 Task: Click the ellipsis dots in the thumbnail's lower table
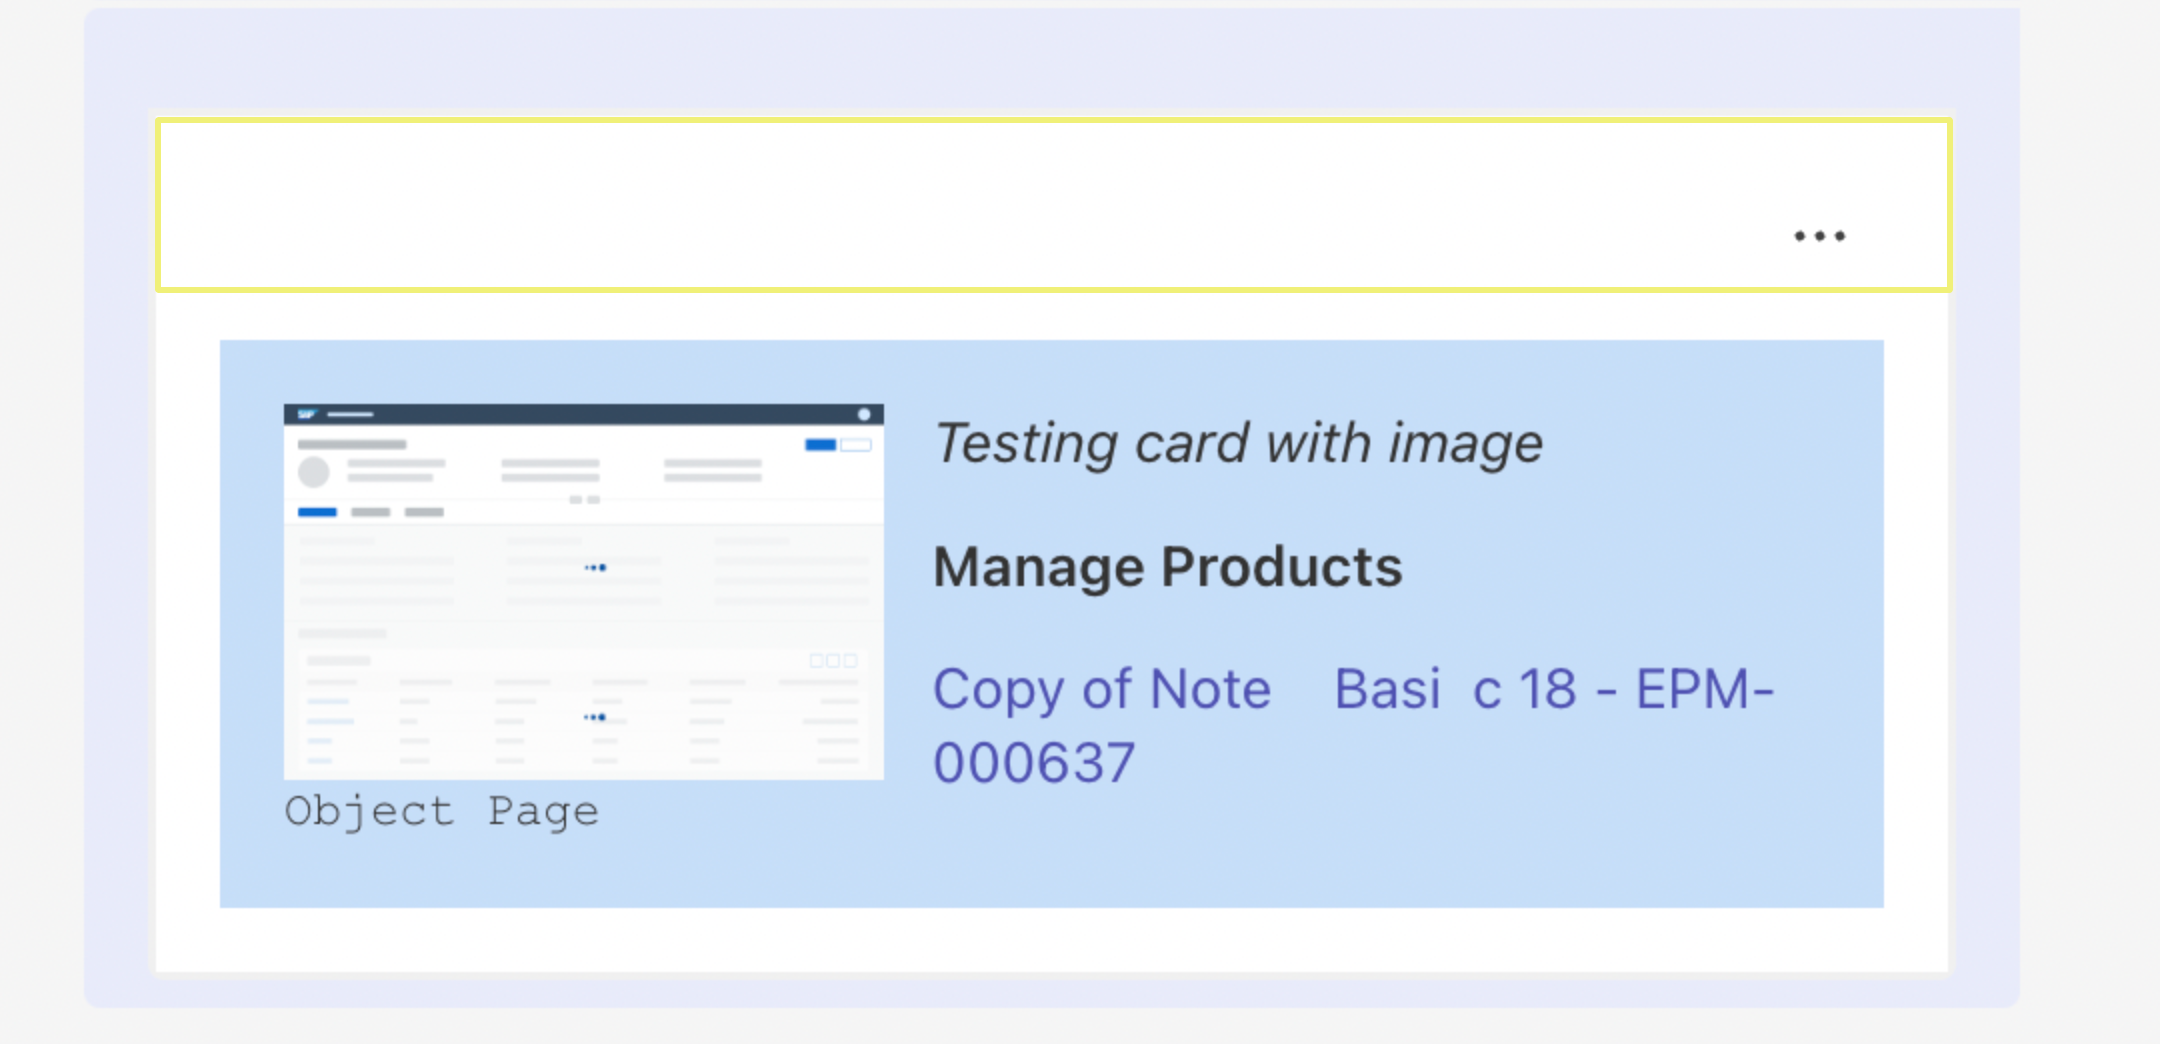[596, 717]
